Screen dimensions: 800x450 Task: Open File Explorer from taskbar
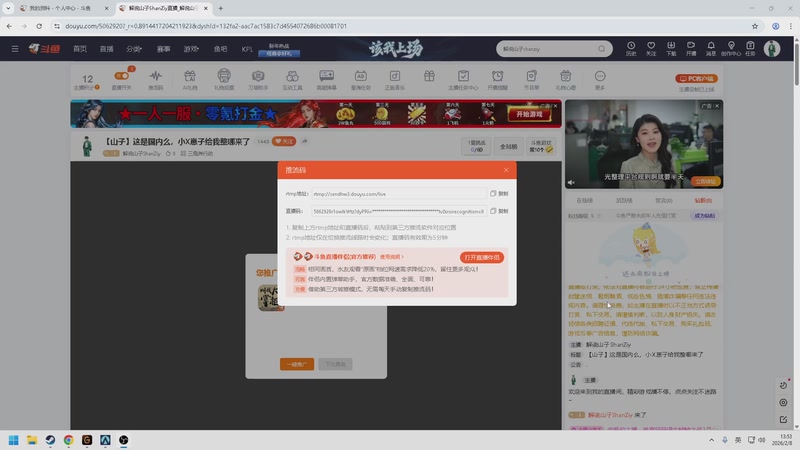[x=32, y=440]
